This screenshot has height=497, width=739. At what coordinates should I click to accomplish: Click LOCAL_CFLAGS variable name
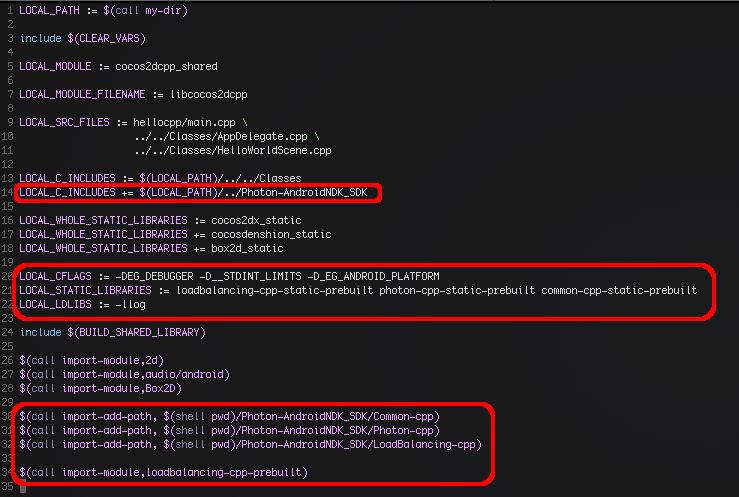55,277
